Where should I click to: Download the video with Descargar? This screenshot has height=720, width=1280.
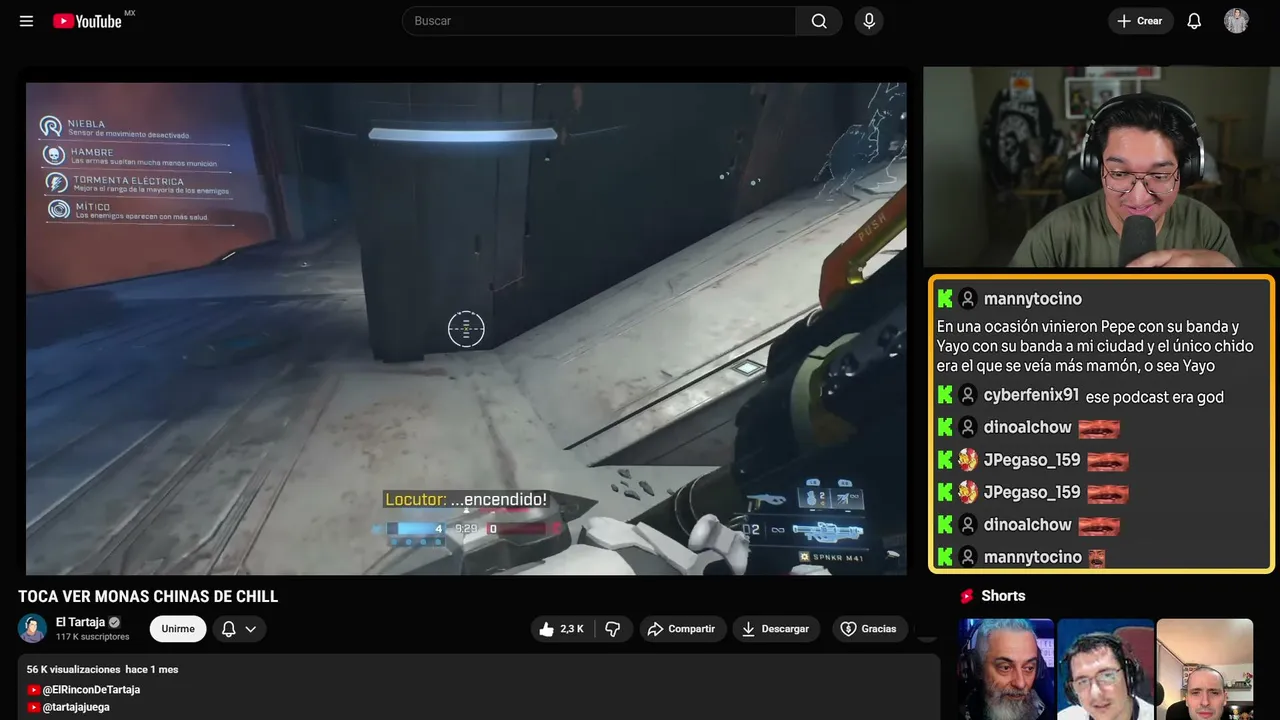coord(776,629)
